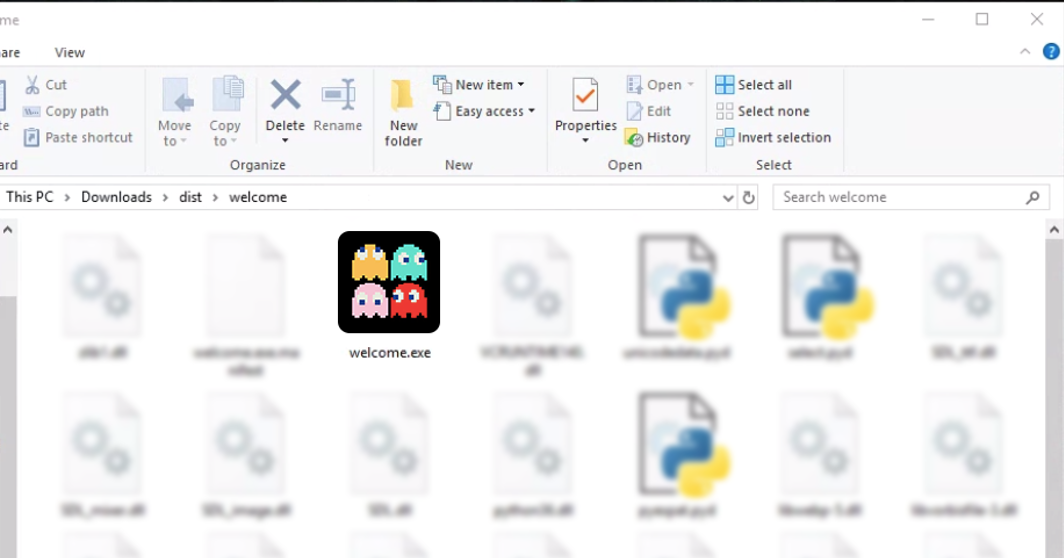Open the Move to folder icon
Viewport: 1064px width, 558px height.
pyautogui.click(x=176, y=94)
